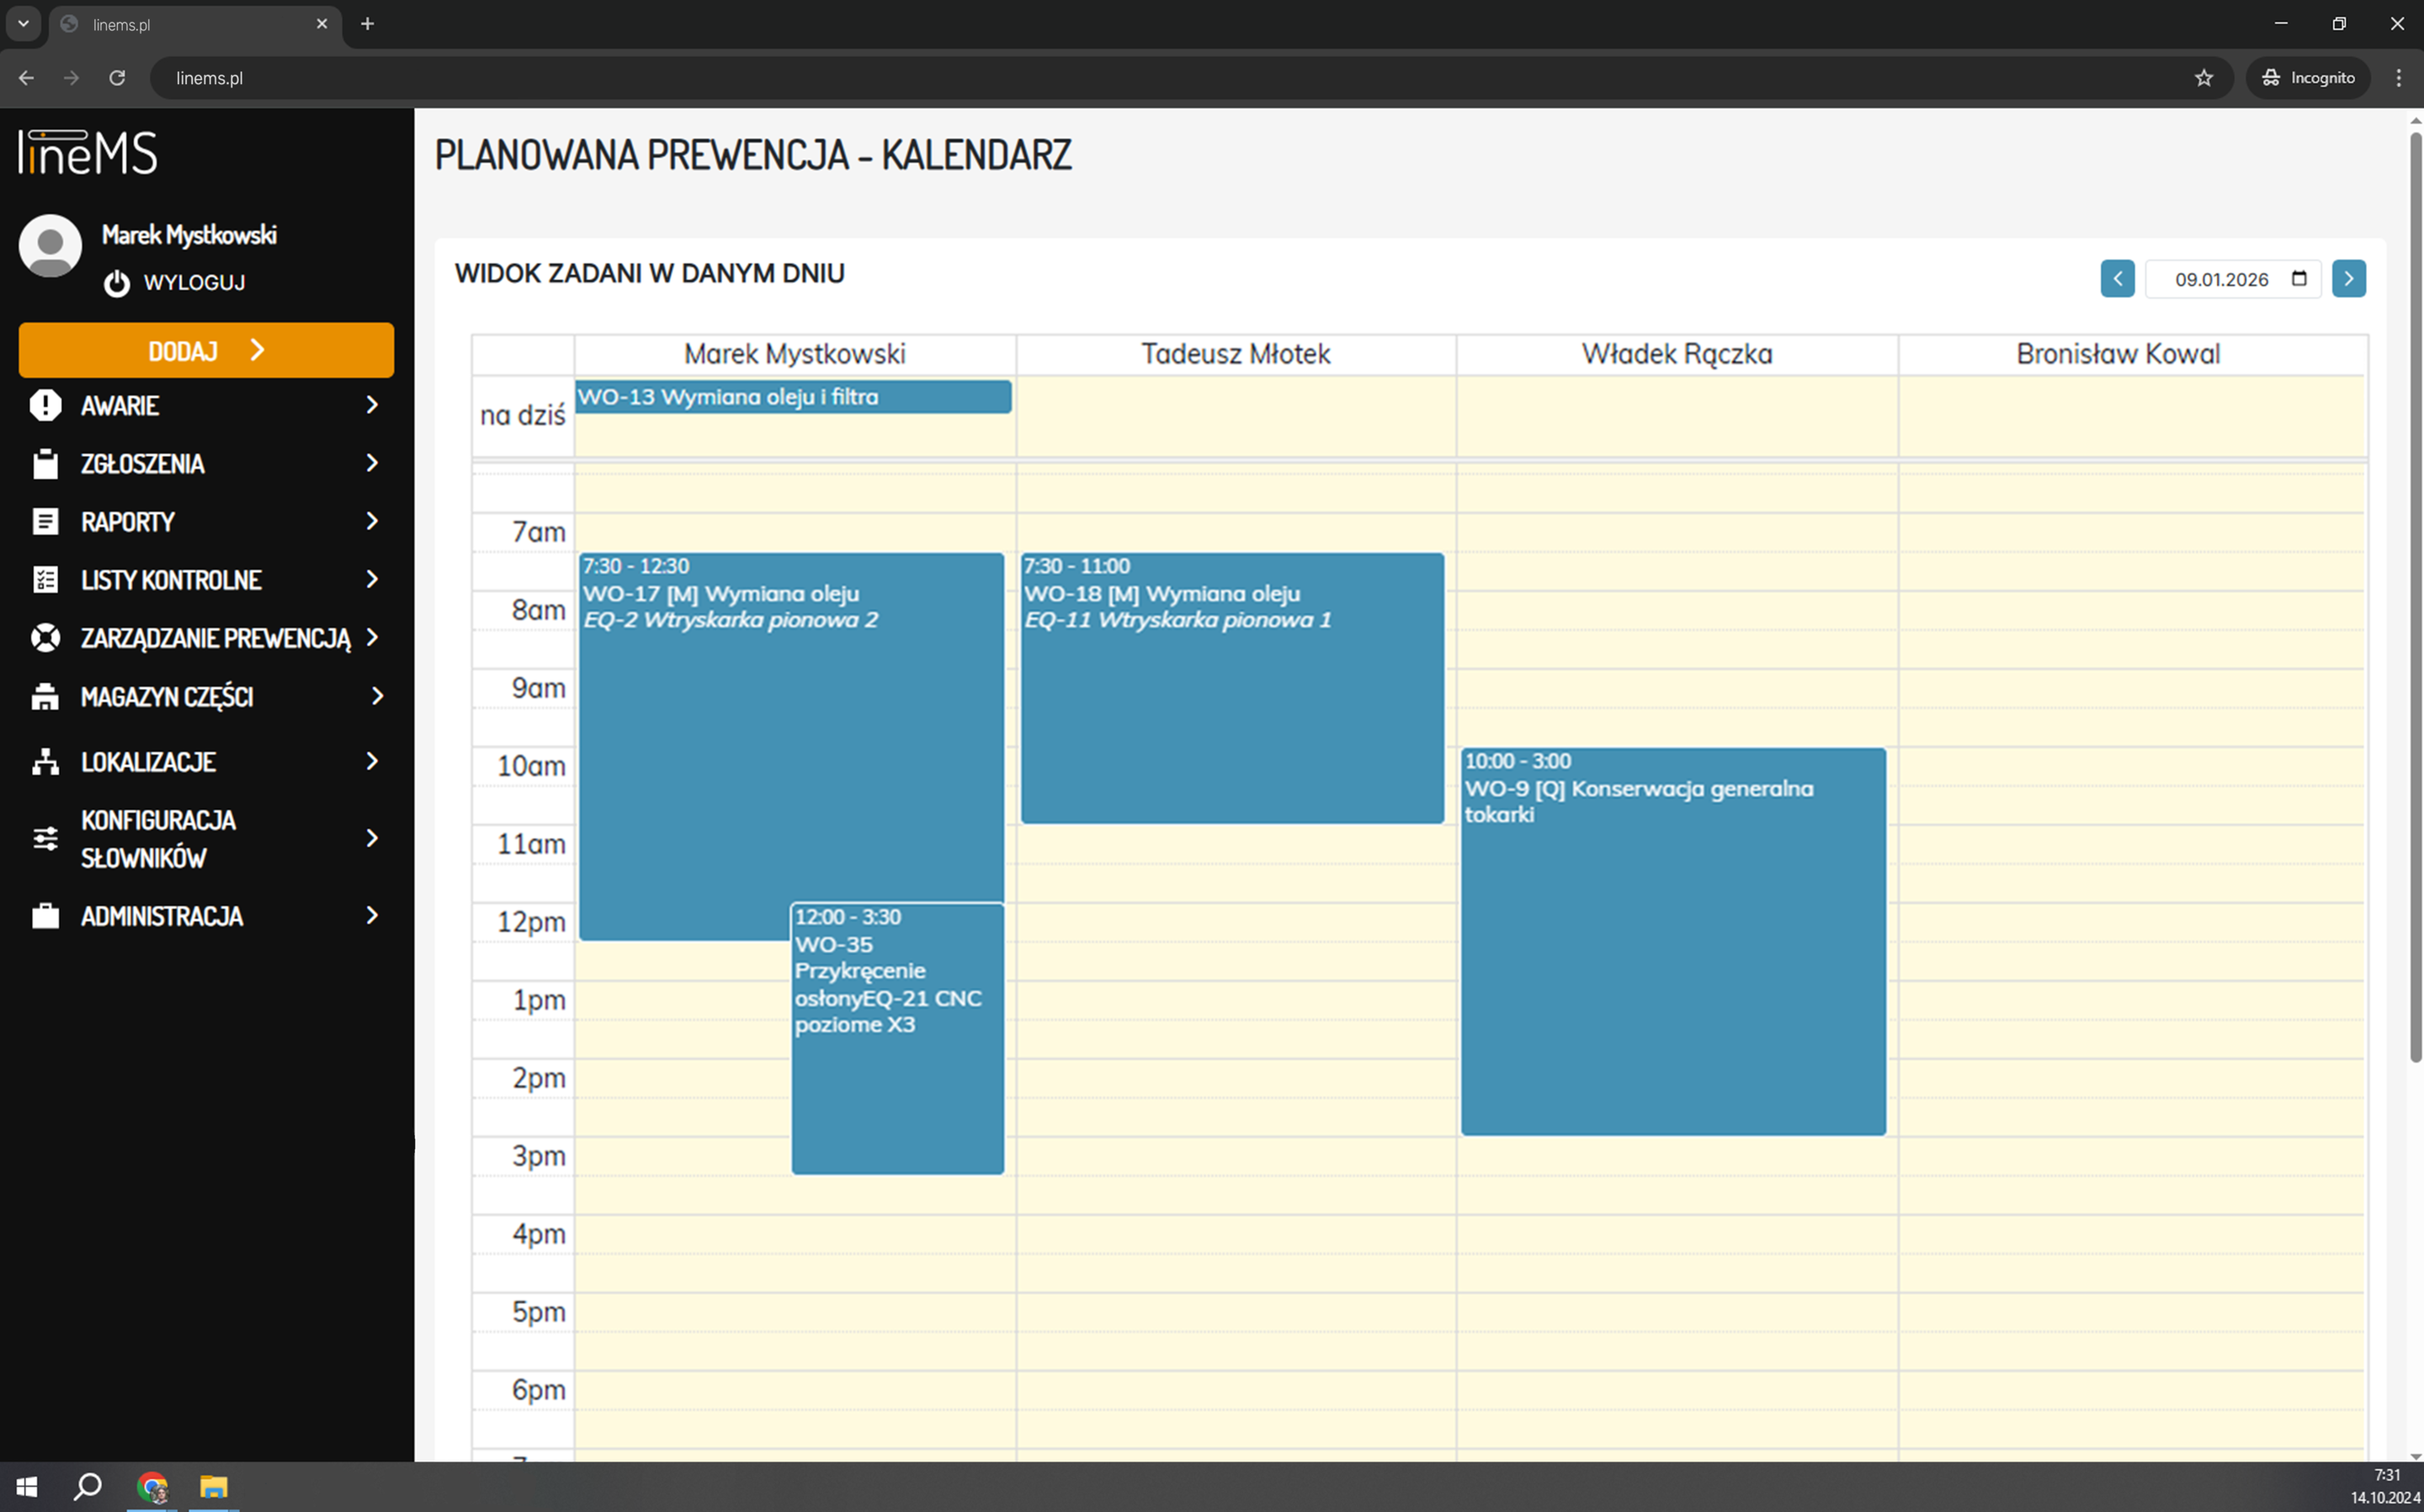Expand the LOKALIZACJE chevron
The width and height of the screenshot is (2424, 1512).
(373, 762)
